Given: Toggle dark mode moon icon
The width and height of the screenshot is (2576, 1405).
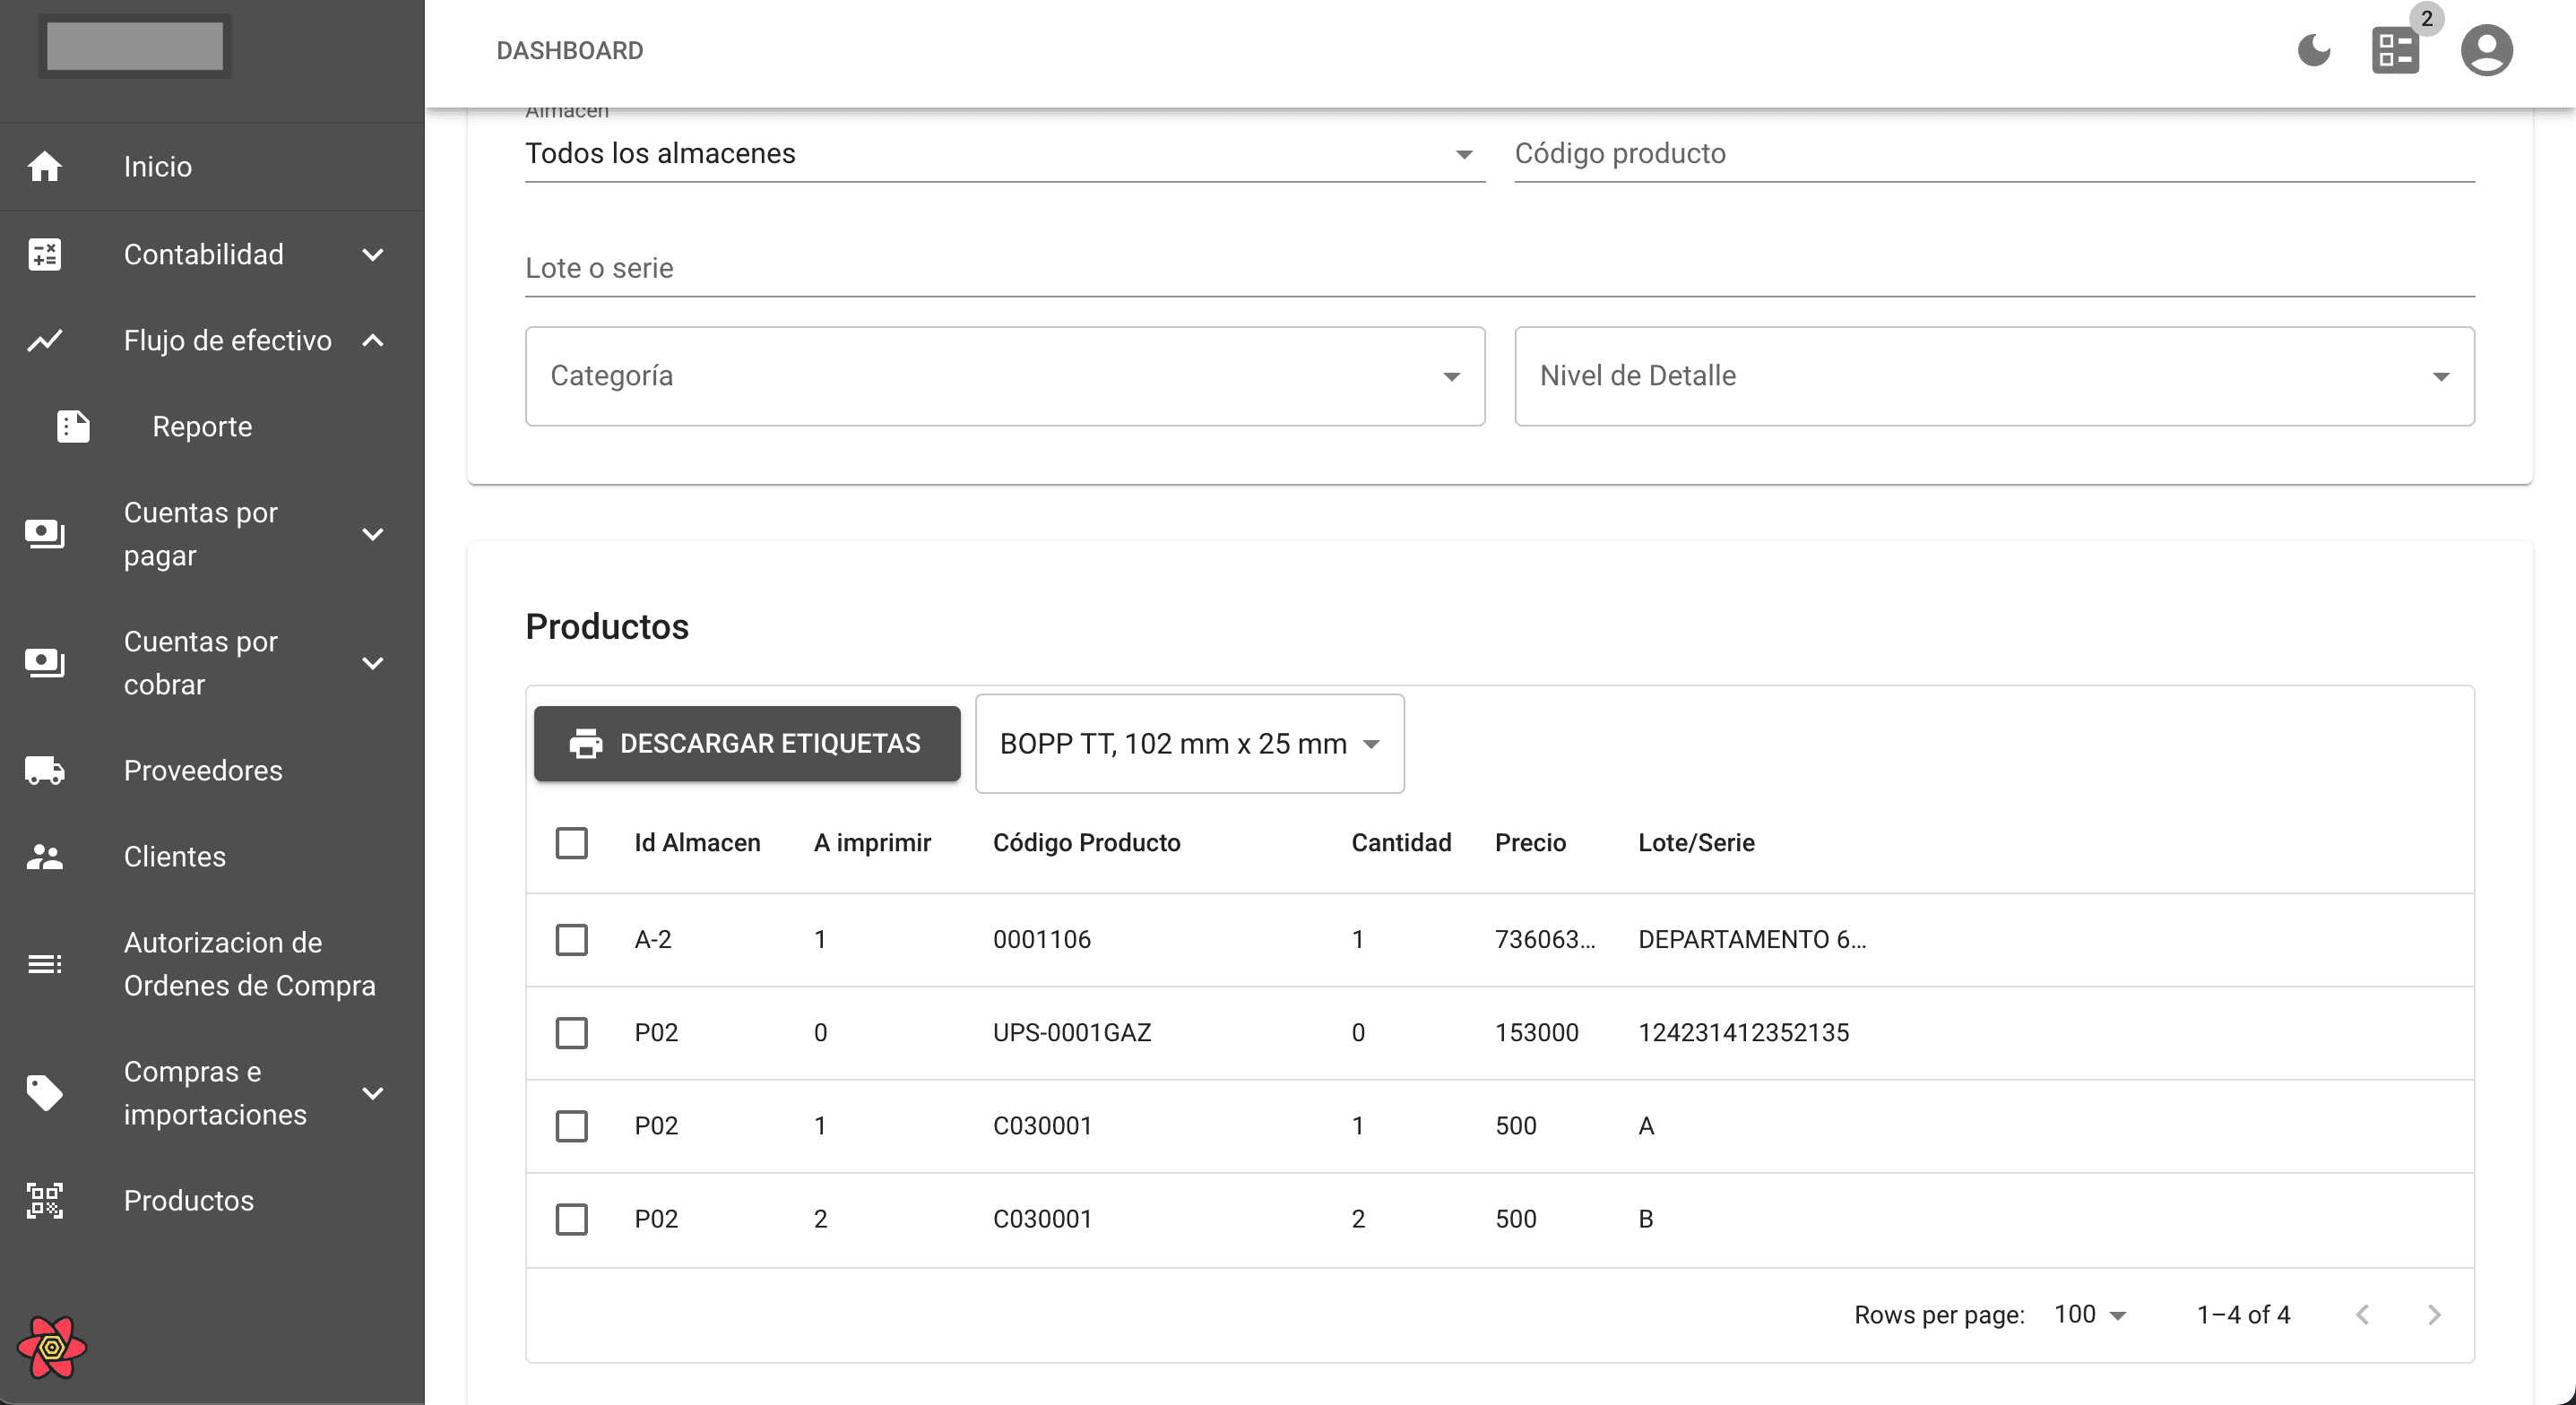Looking at the screenshot, I should pos(2313,50).
